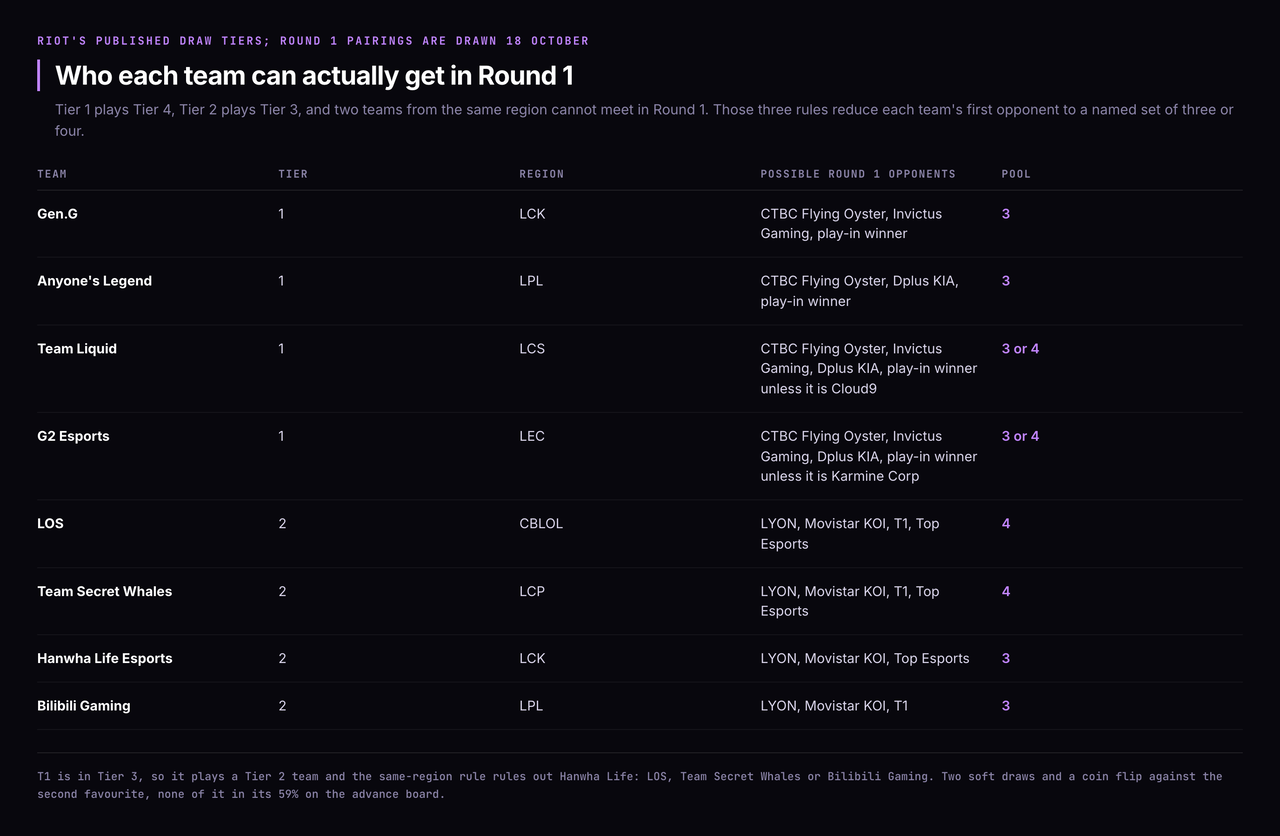Select the Gen.G team name
This screenshot has height=836, width=1280.
tap(57, 214)
